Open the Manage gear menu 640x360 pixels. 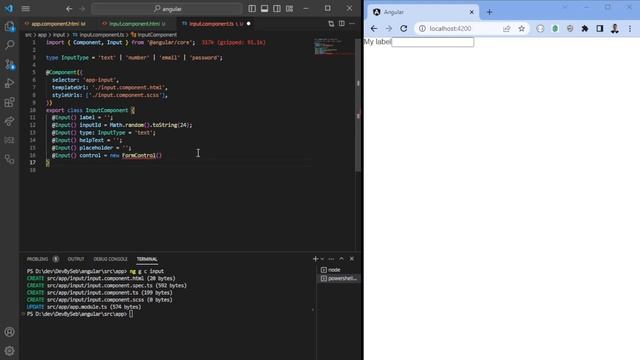point(9,351)
